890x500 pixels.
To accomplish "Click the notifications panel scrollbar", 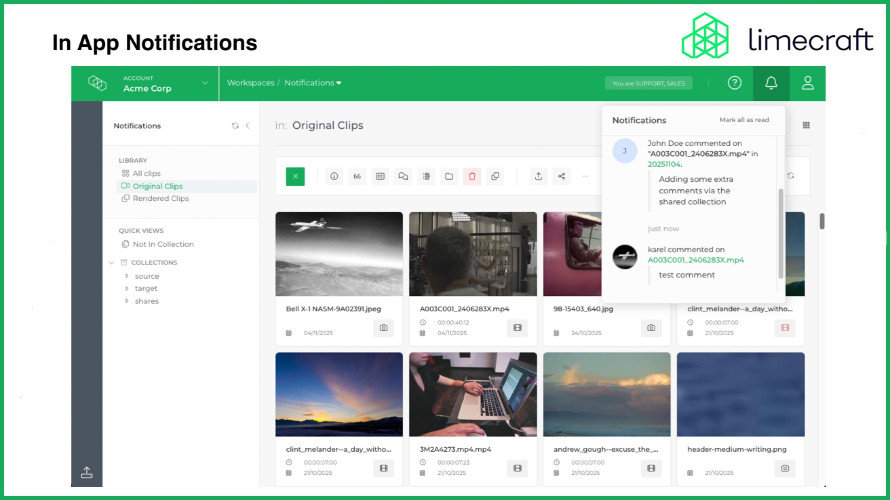I will click(x=781, y=233).
